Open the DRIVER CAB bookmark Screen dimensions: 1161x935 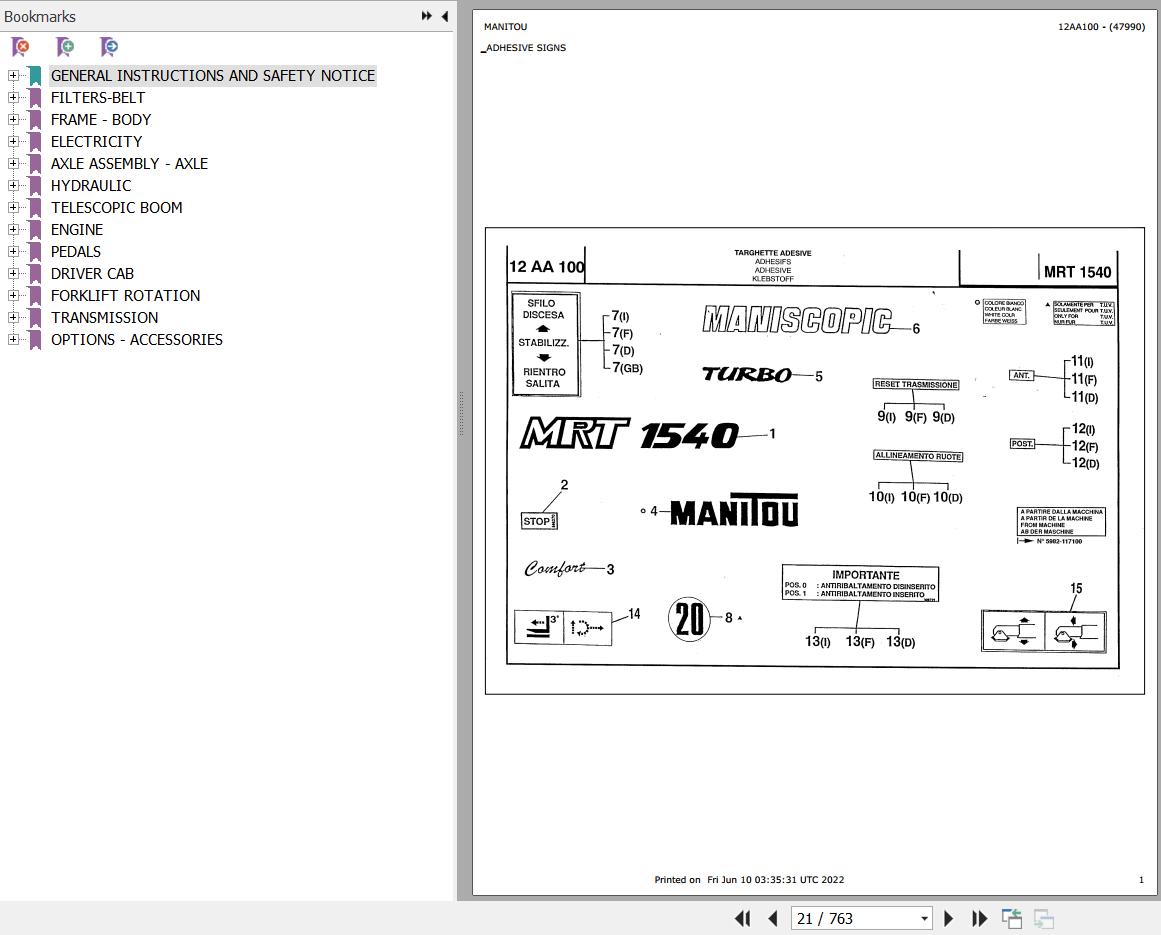coord(92,273)
